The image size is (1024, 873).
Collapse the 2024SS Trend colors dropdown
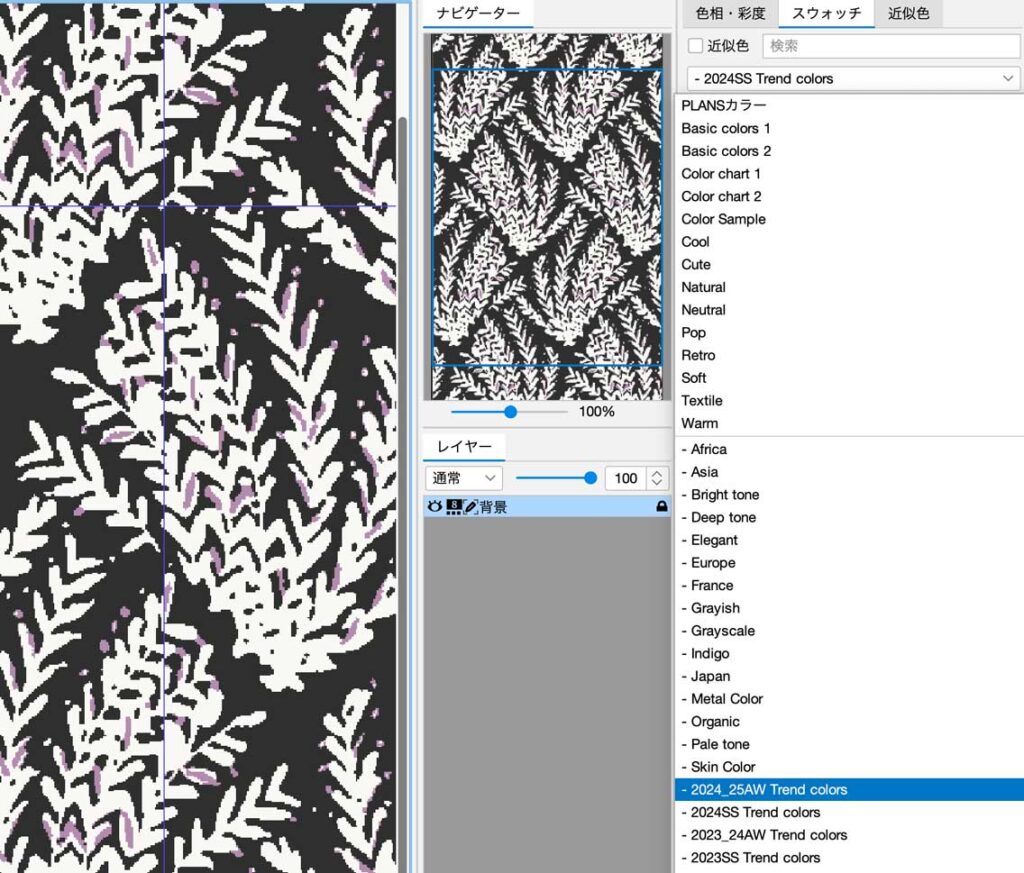click(x=853, y=79)
